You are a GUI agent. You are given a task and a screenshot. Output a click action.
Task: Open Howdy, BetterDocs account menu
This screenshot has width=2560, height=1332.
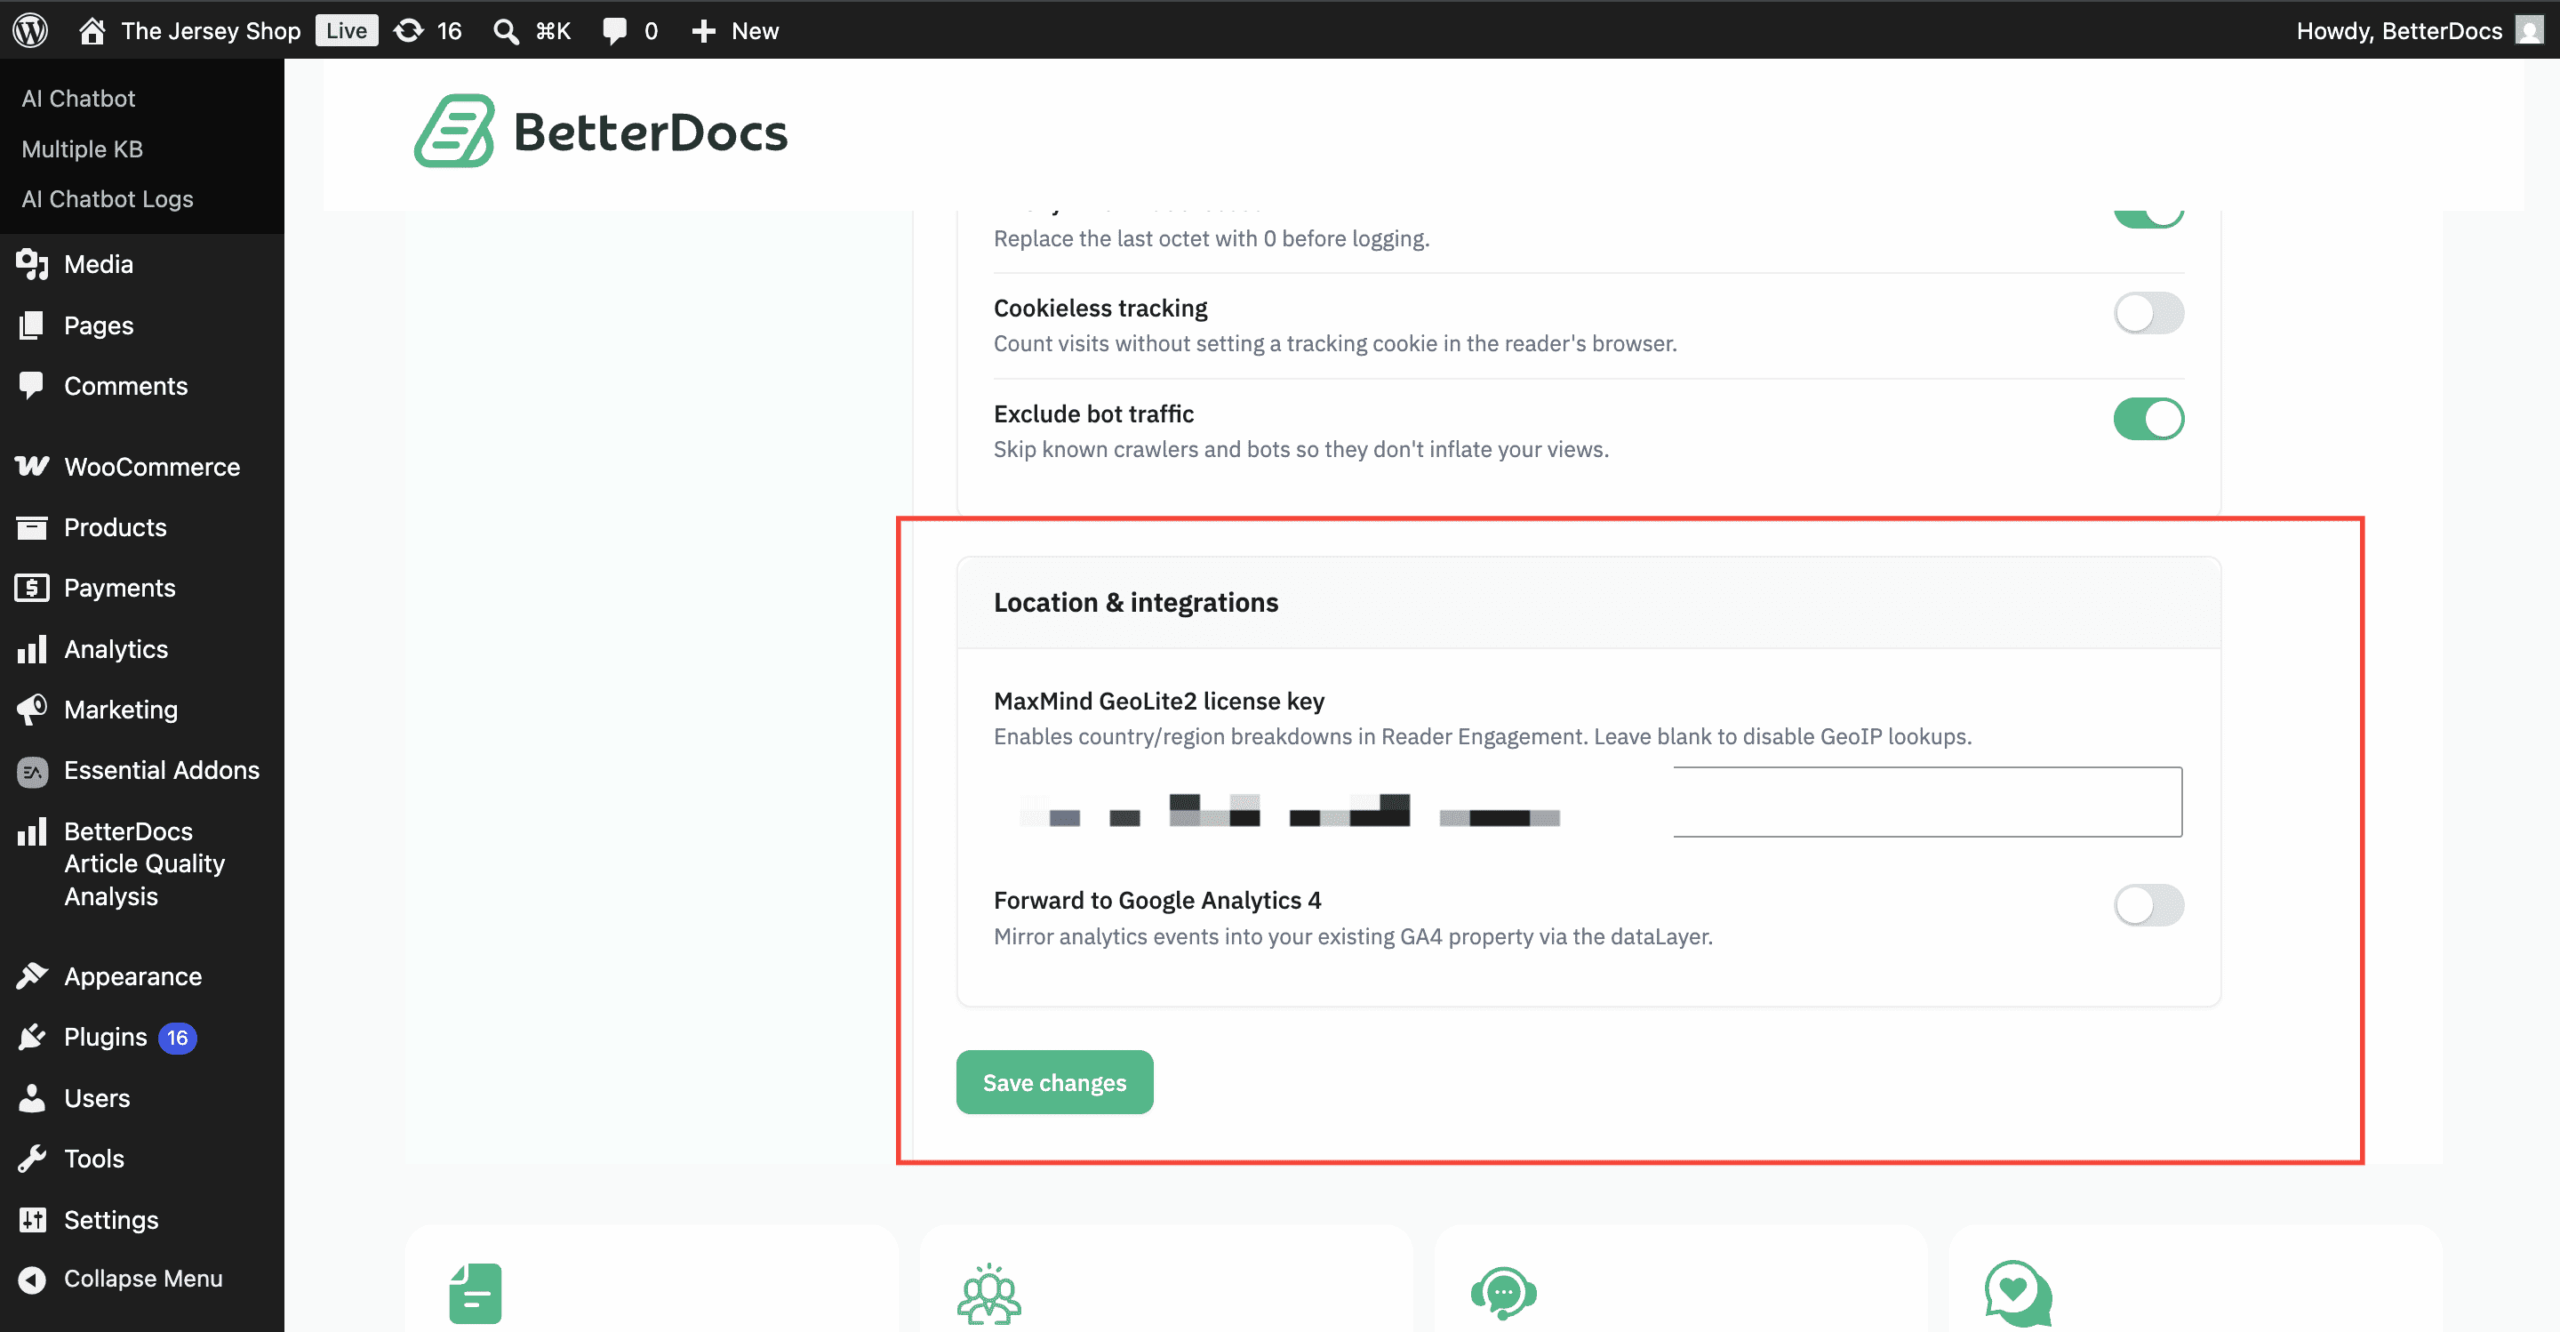point(2419,31)
